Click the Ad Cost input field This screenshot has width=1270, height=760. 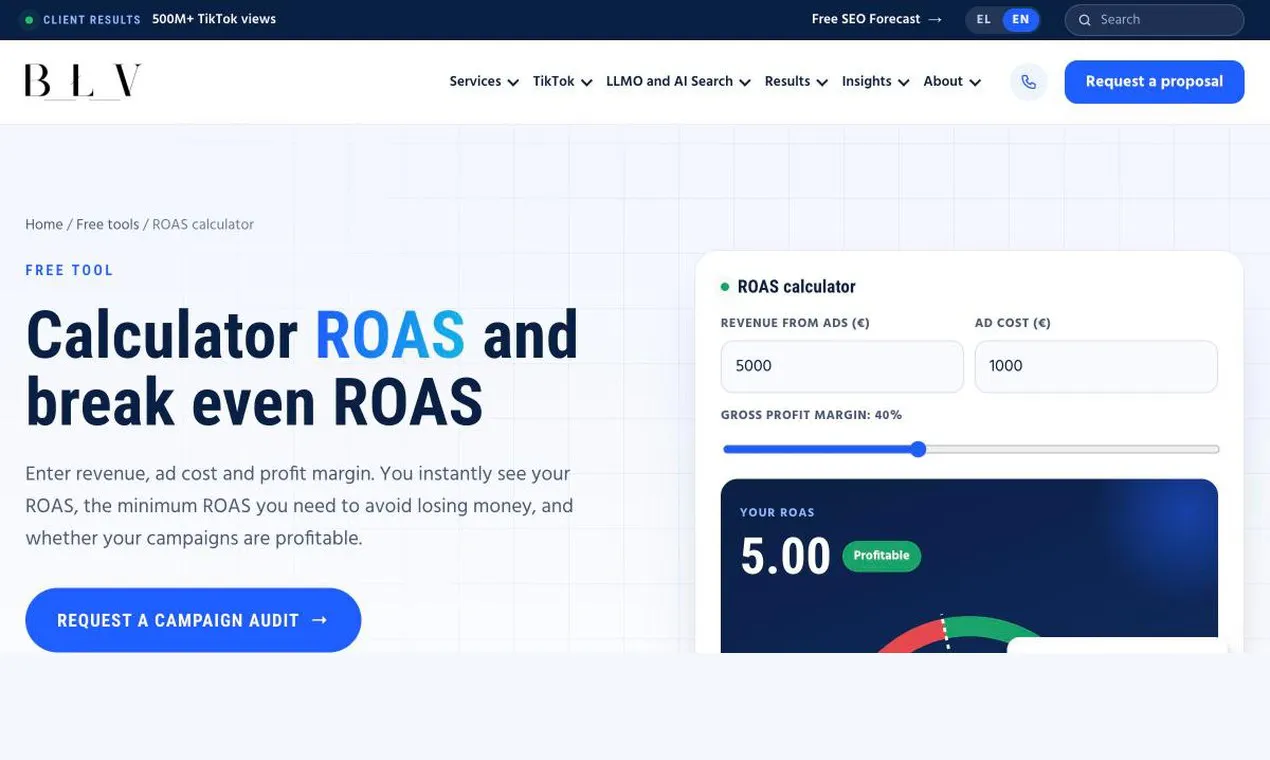1096,366
